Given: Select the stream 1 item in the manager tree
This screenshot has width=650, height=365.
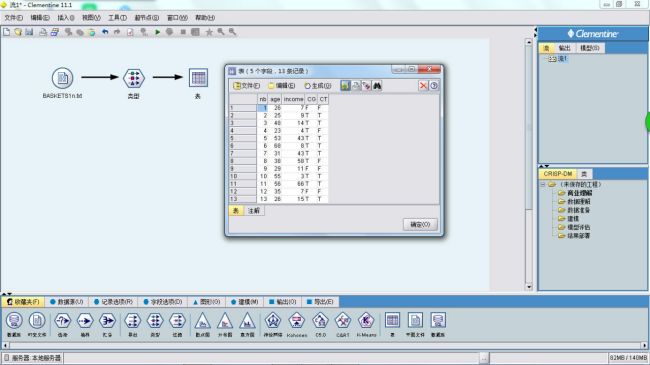Looking at the screenshot, I should [x=558, y=59].
